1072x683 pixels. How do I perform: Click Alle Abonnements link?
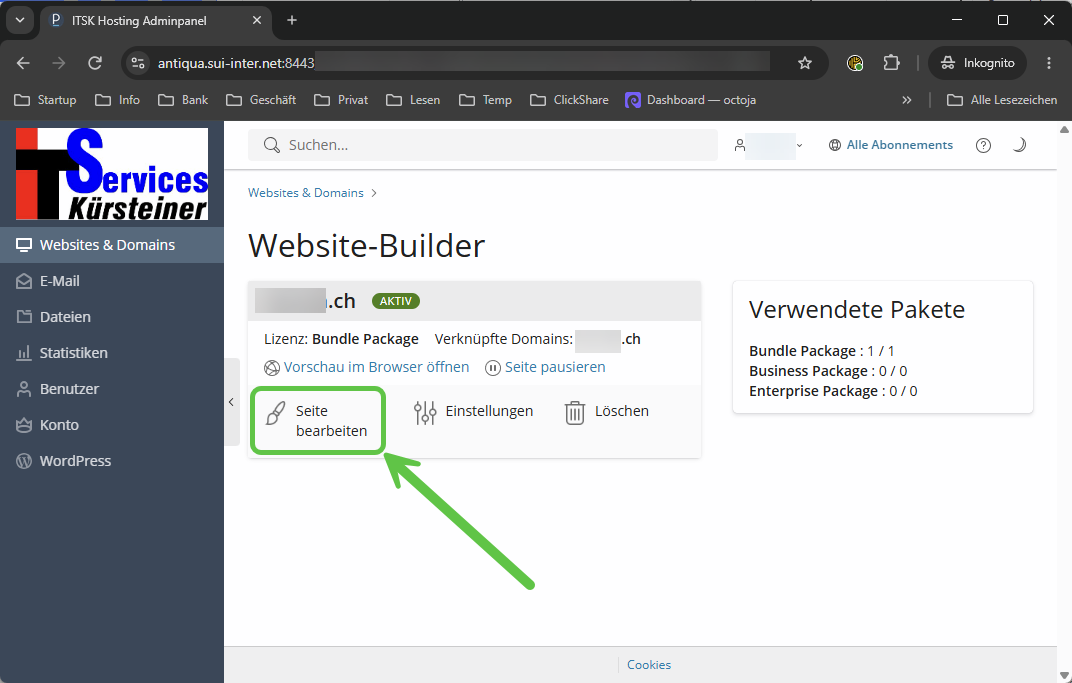click(x=891, y=145)
